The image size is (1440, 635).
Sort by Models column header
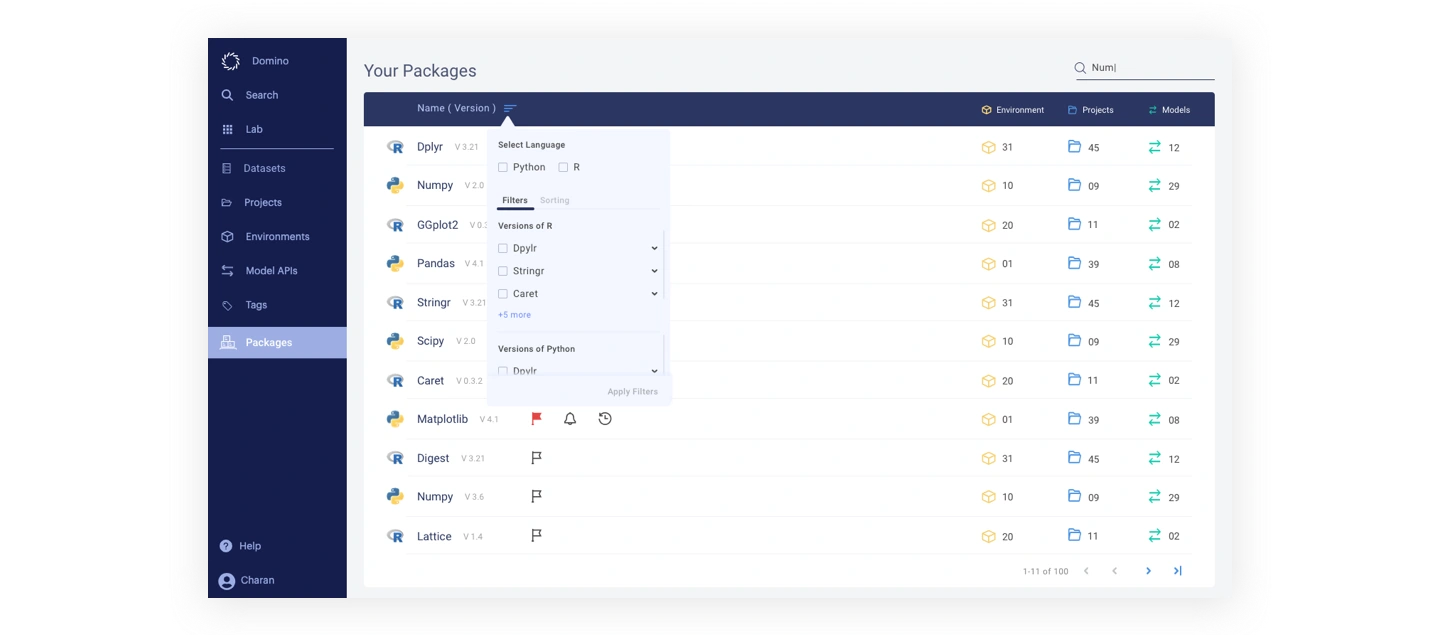[1169, 110]
